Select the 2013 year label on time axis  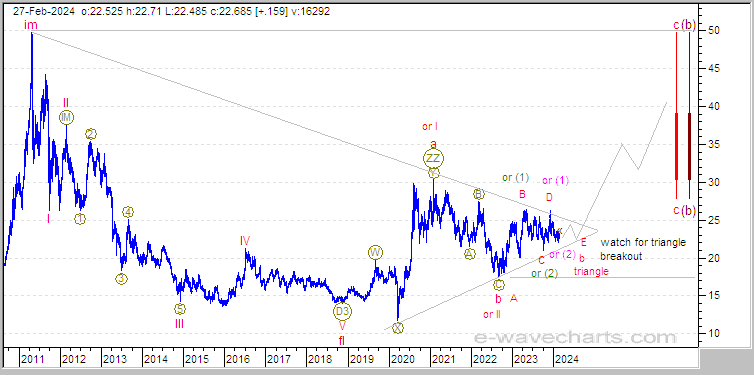(x=114, y=359)
